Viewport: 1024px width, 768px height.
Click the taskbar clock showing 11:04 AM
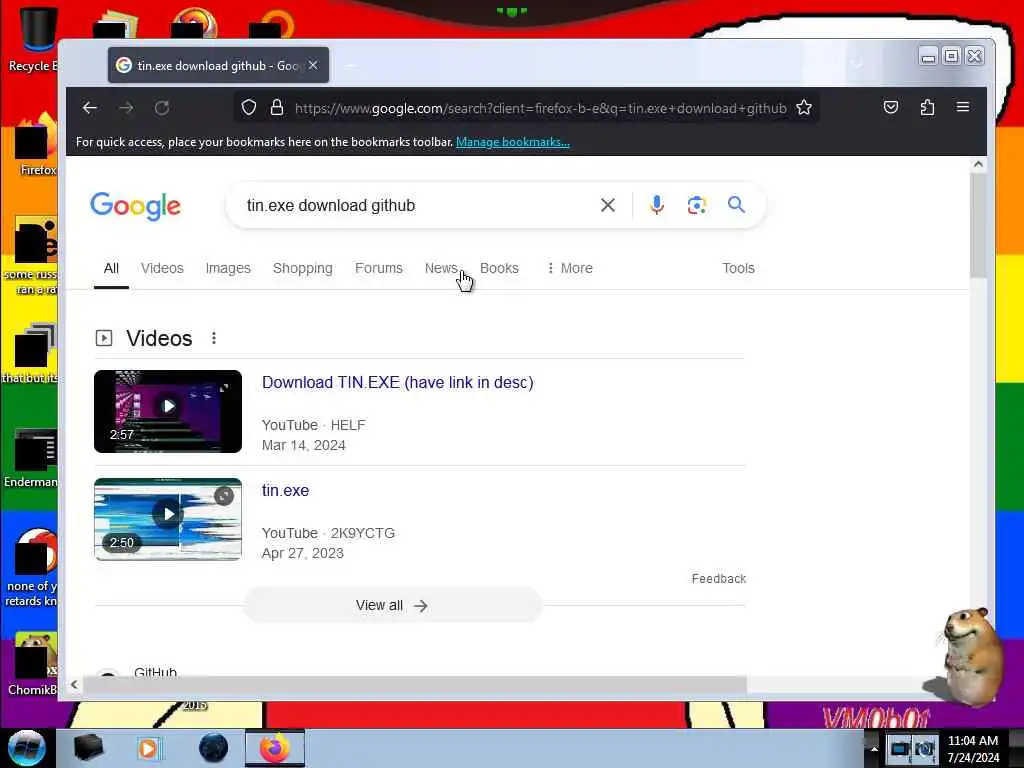973,749
